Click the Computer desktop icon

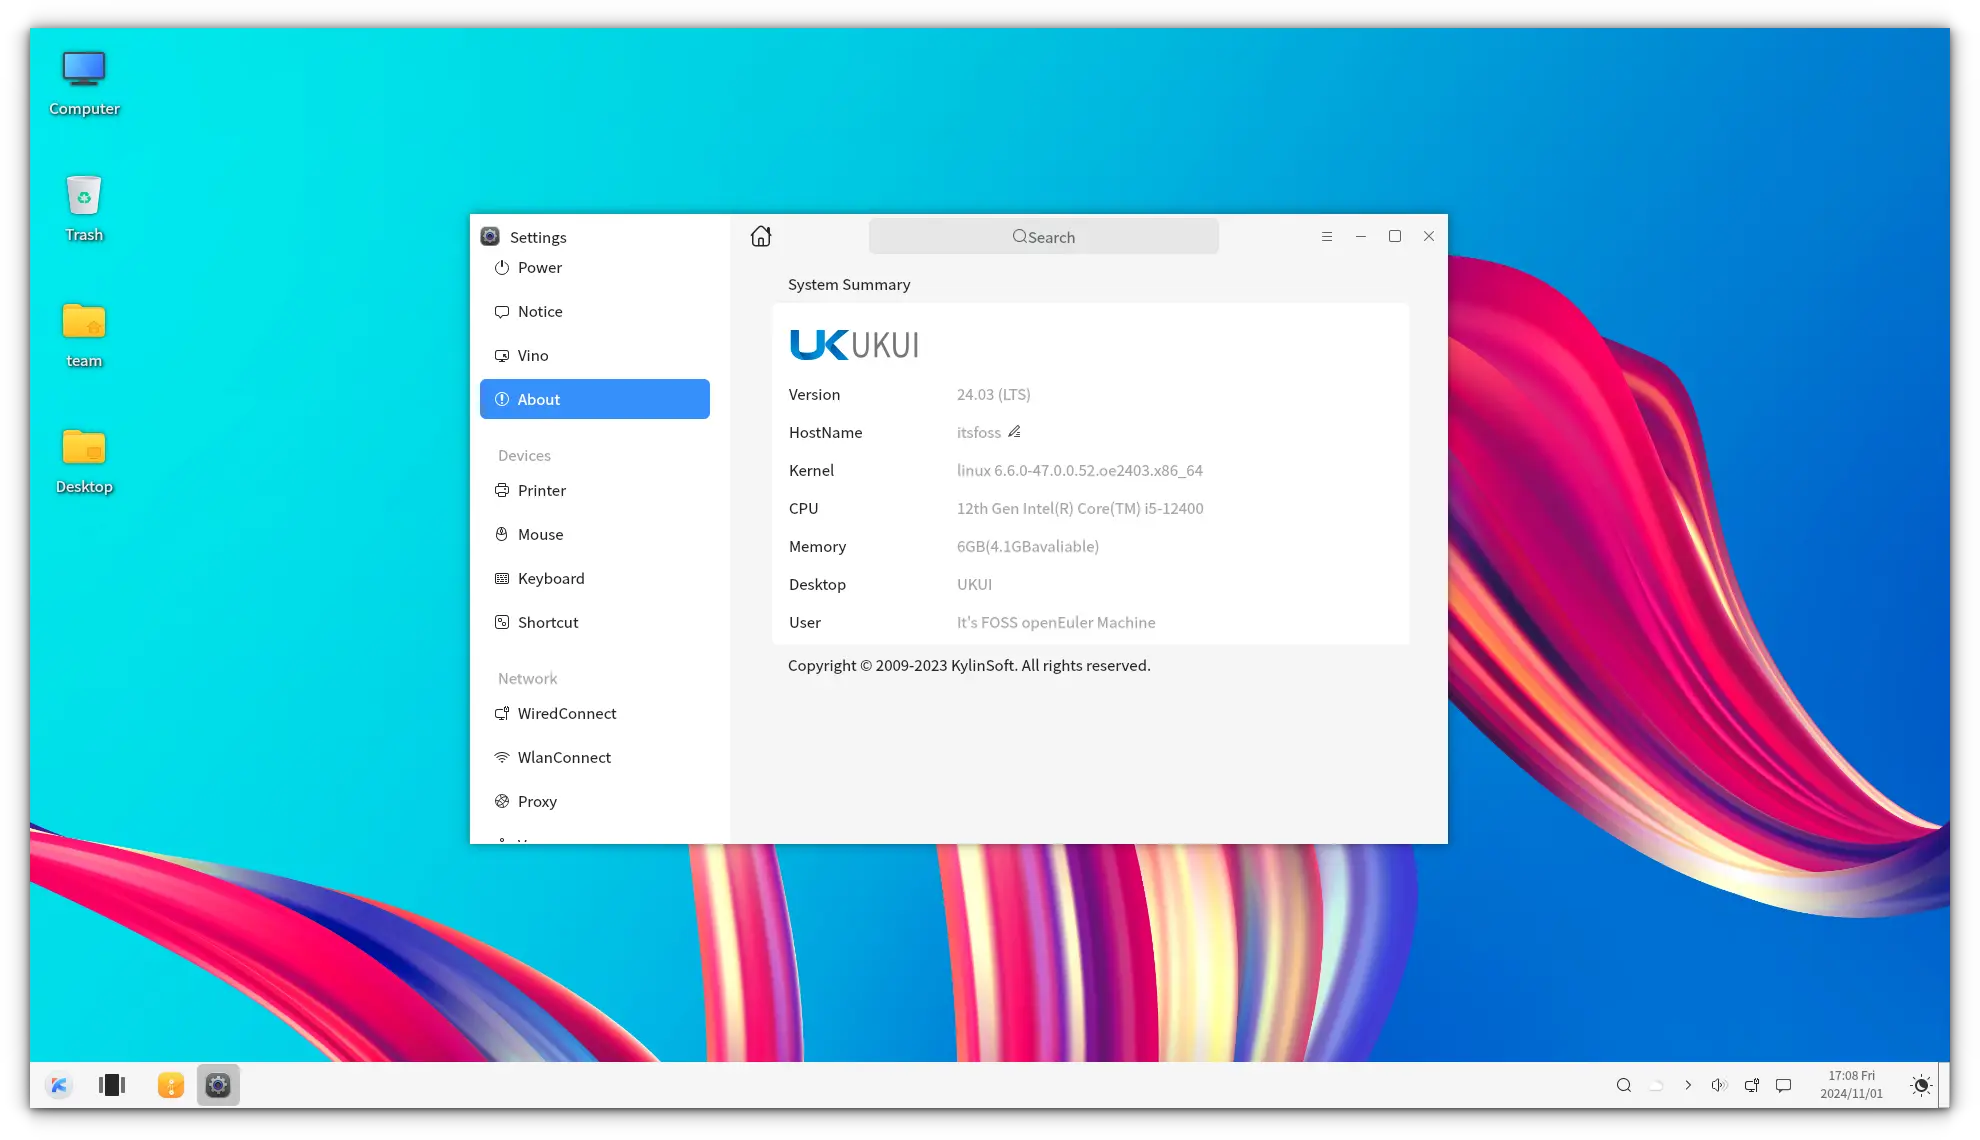point(84,79)
